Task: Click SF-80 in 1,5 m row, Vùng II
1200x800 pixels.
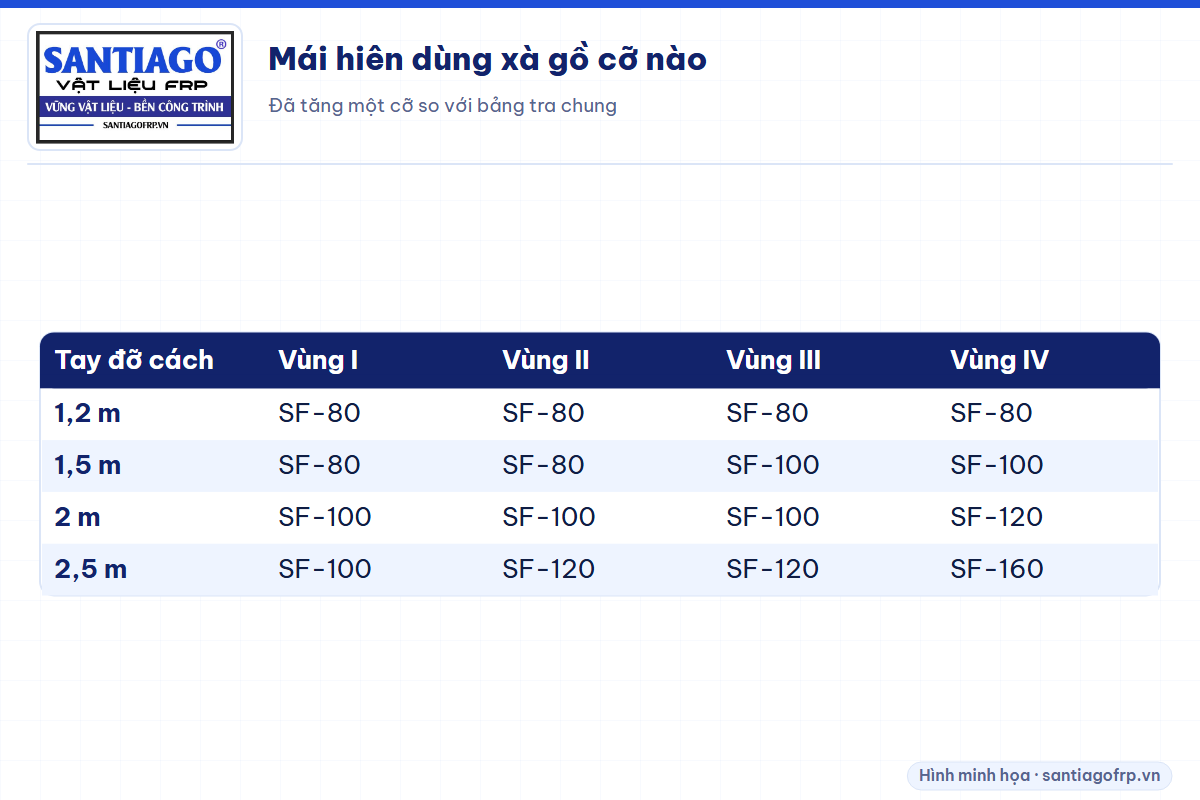Action: 543,465
